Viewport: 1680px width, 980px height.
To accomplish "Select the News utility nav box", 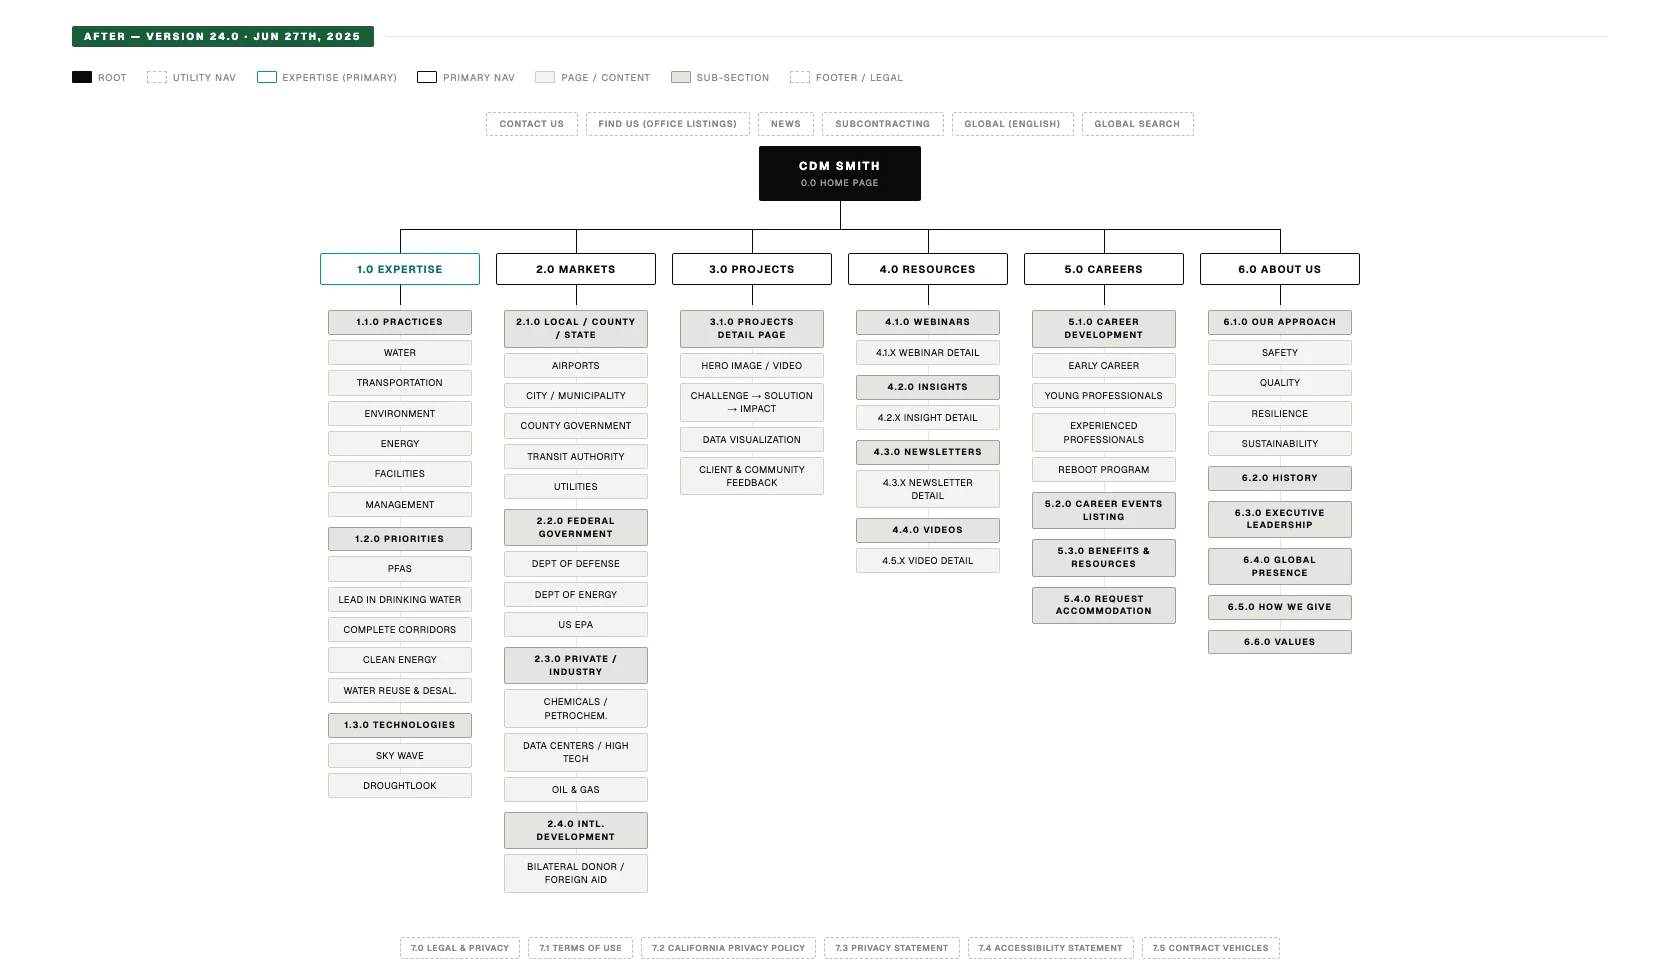I will click(786, 124).
